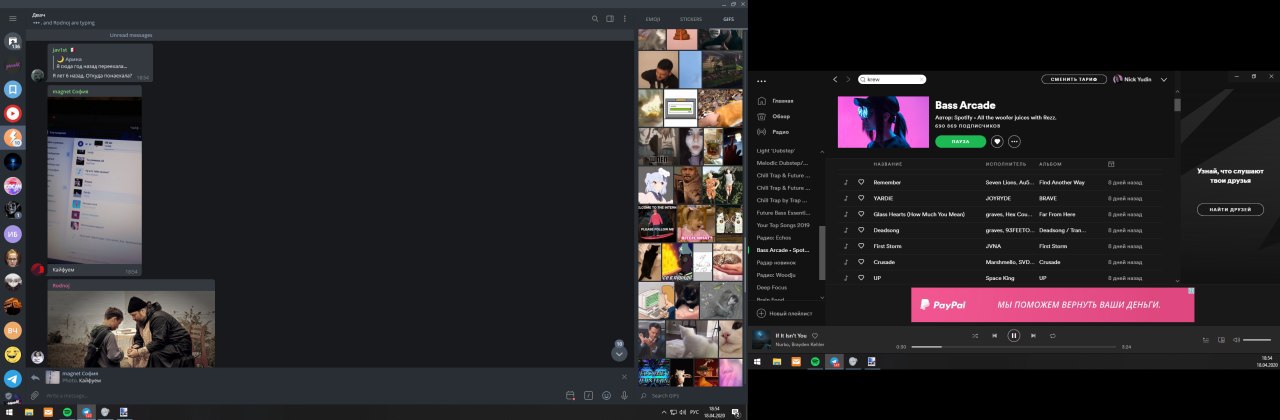Open emoji smiley picker in Telegram
1280x420 pixels.
[606, 395]
